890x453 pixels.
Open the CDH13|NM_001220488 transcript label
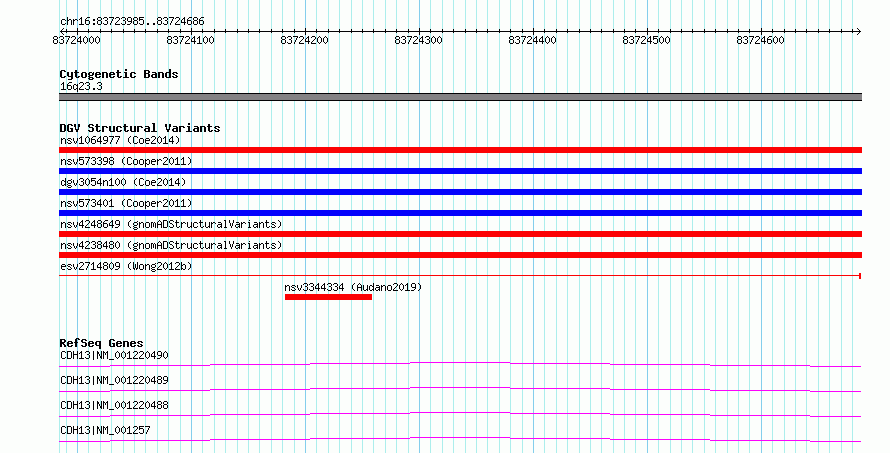pos(114,405)
